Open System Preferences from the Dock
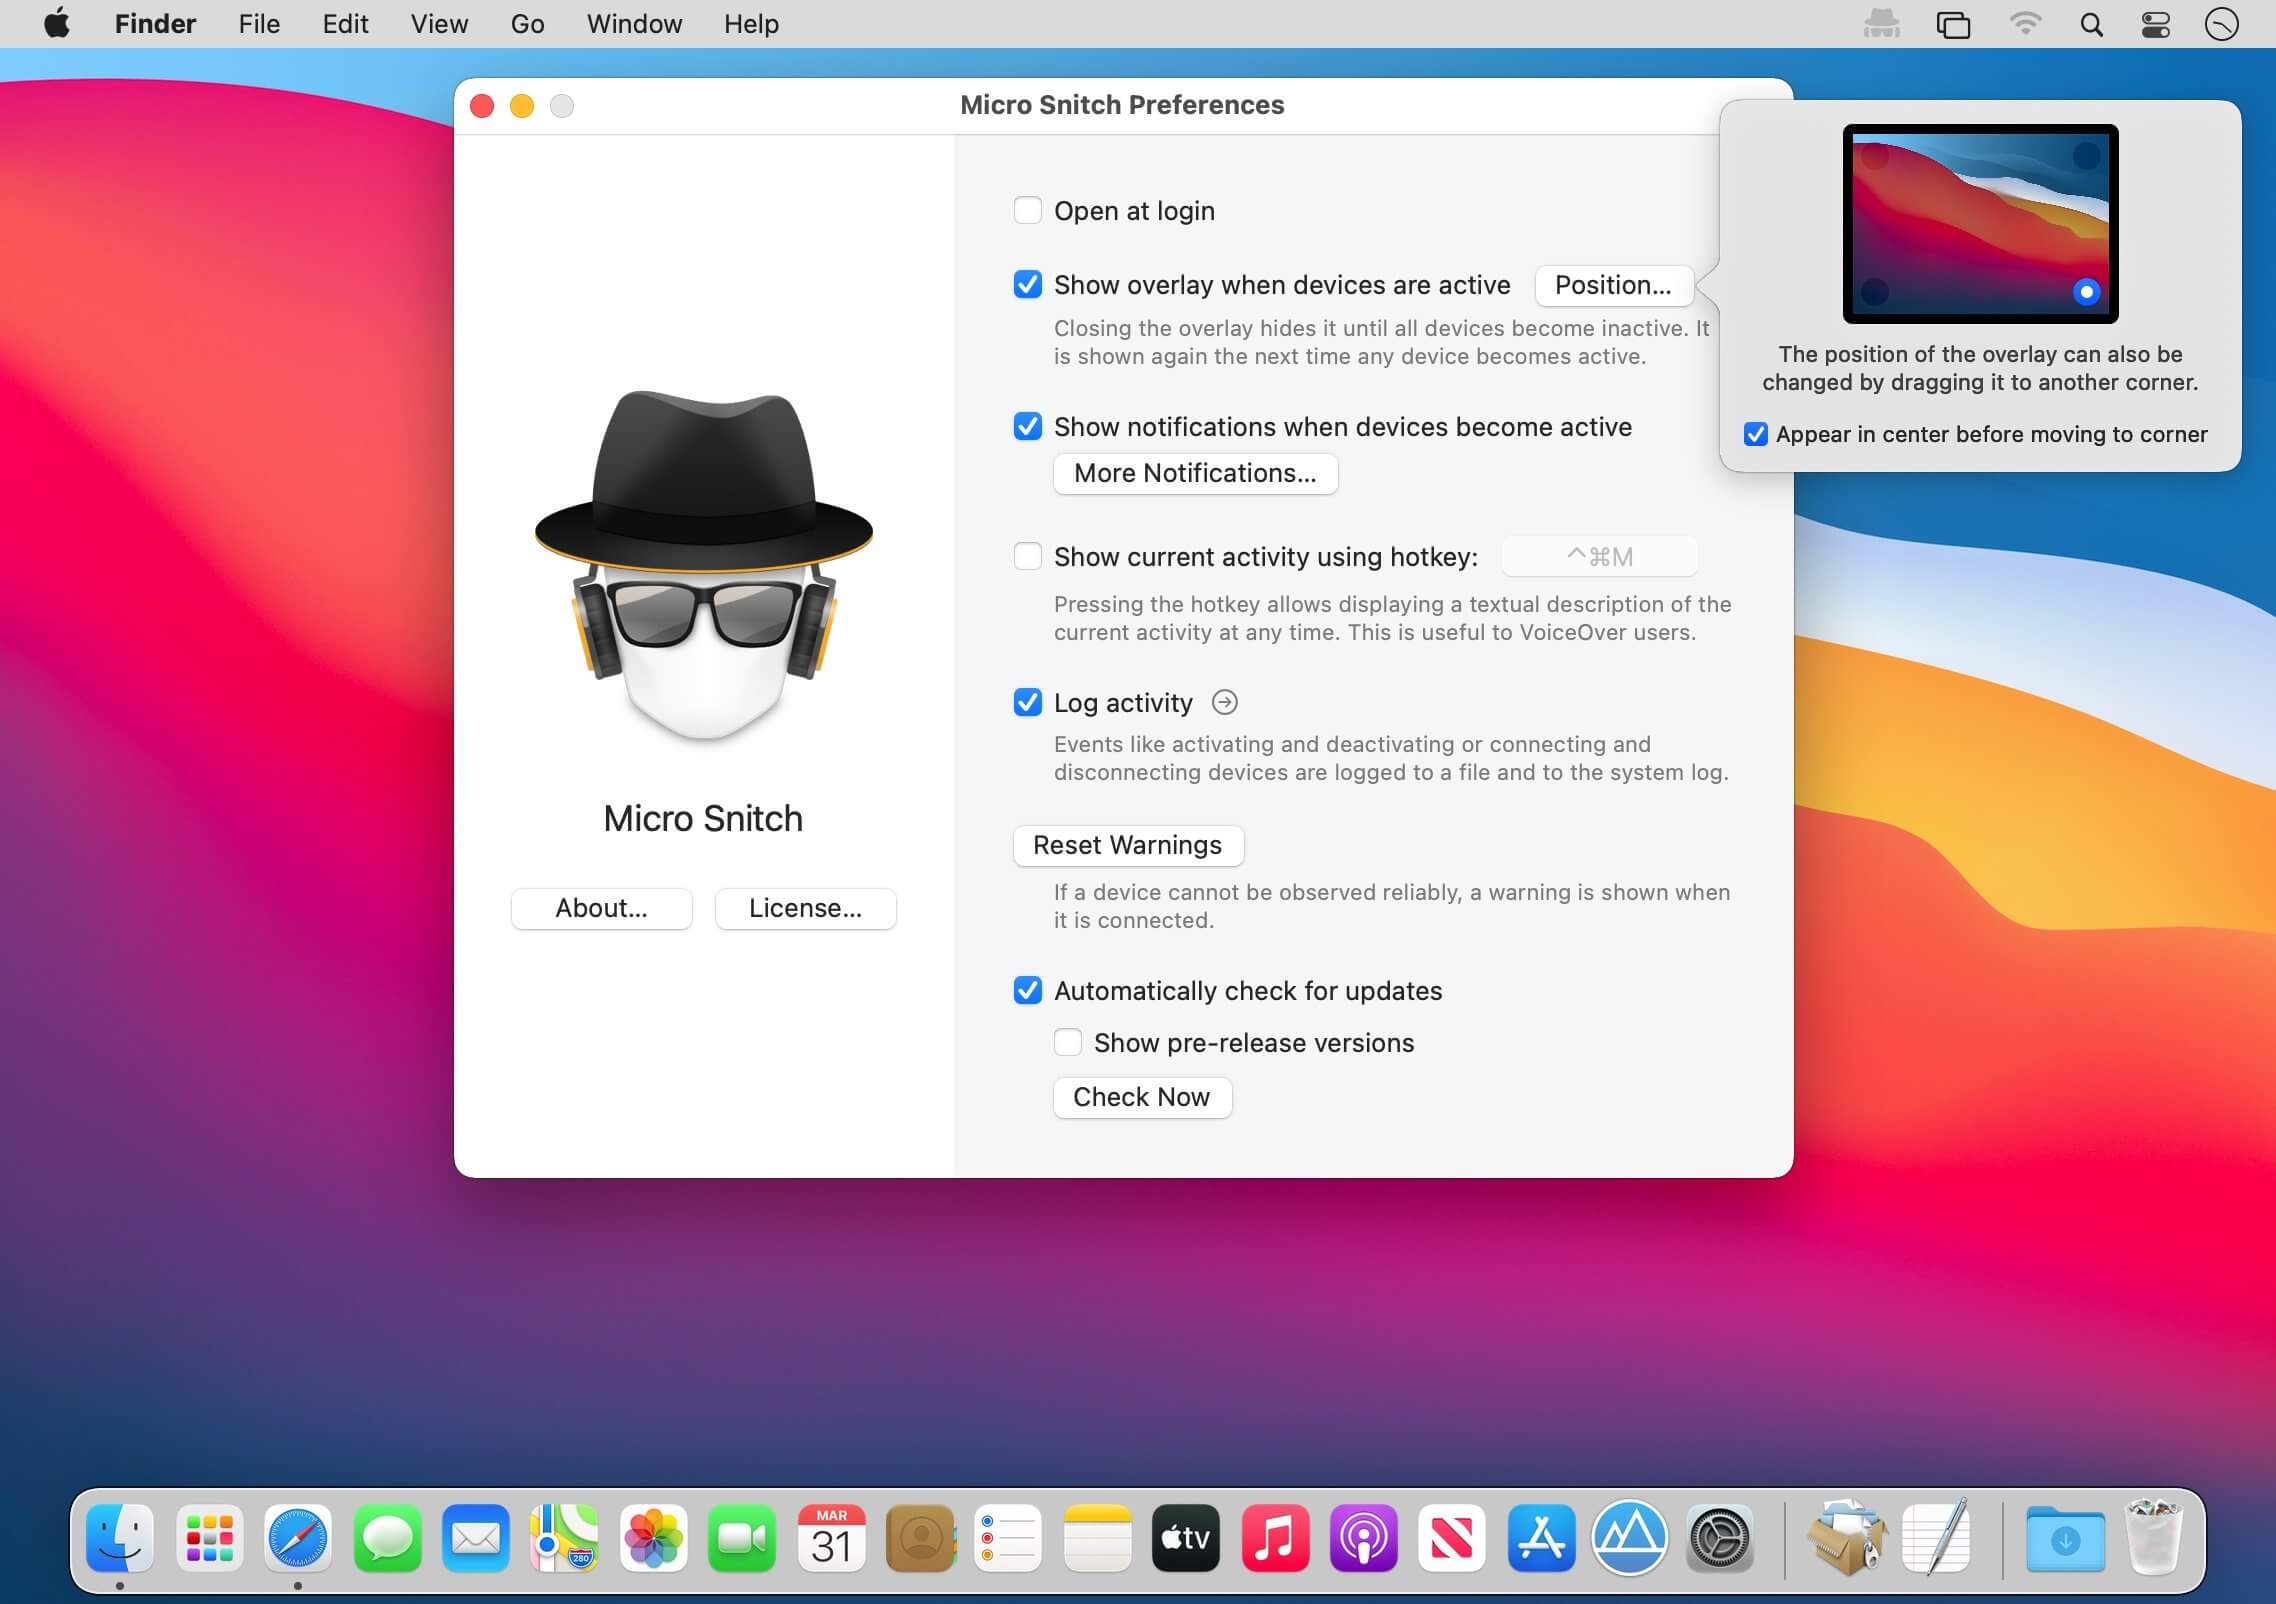The width and height of the screenshot is (2276, 1604). pyautogui.click(x=1719, y=1538)
